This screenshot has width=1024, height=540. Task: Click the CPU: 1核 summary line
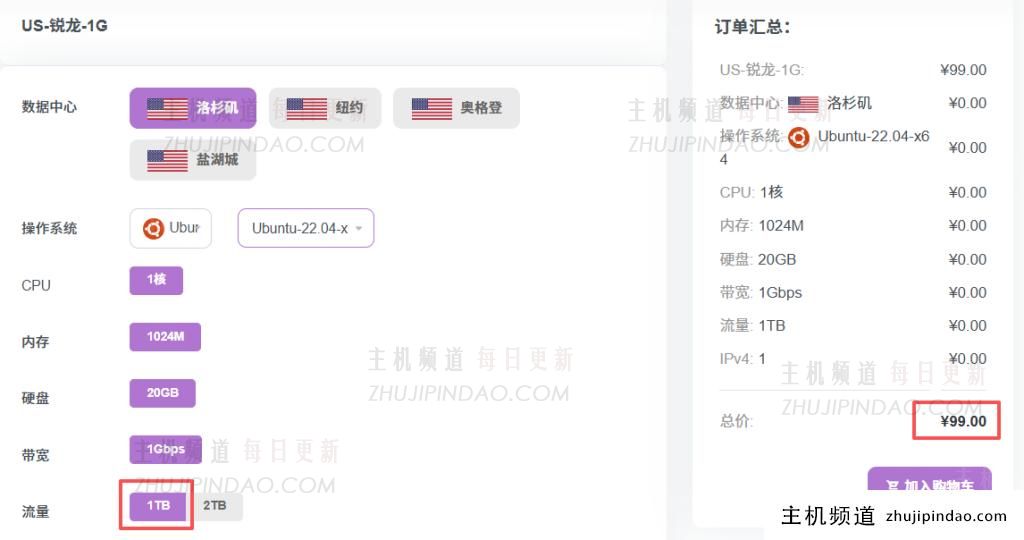click(751, 193)
